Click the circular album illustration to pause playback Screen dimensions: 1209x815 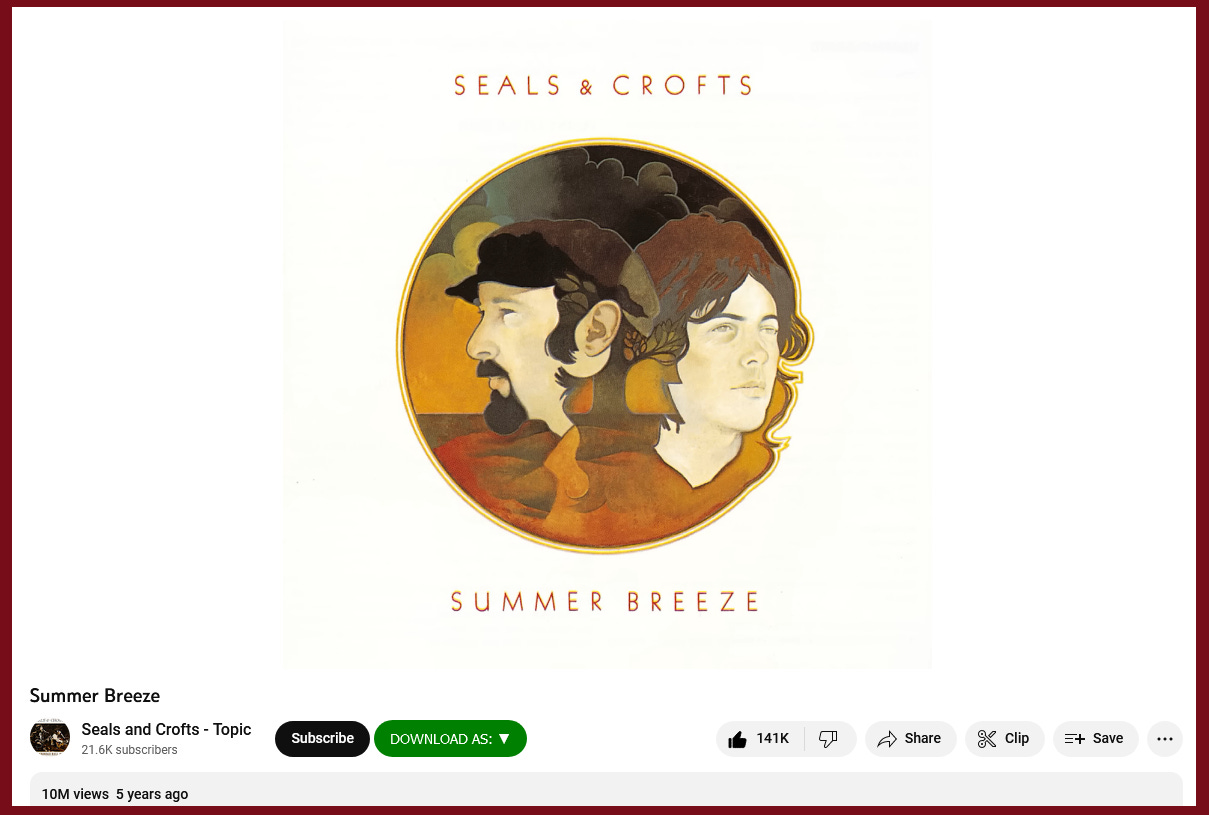click(x=604, y=345)
